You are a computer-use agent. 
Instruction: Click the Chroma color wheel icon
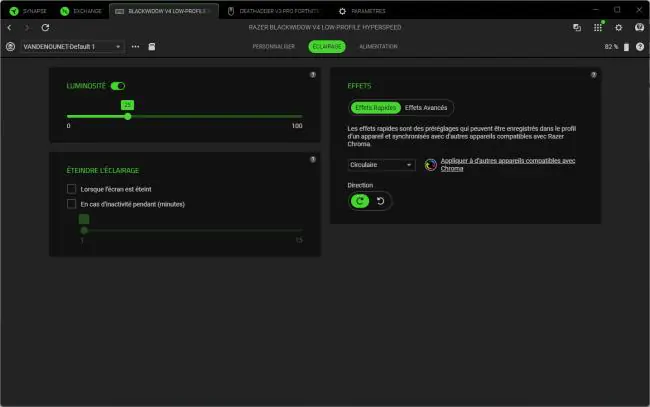pyautogui.click(x=431, y=165)
